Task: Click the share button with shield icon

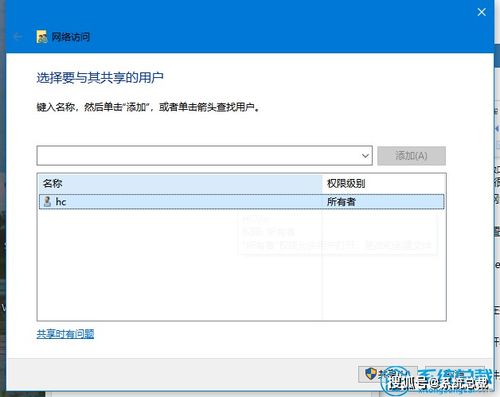Action: click(x=388, y=374)
